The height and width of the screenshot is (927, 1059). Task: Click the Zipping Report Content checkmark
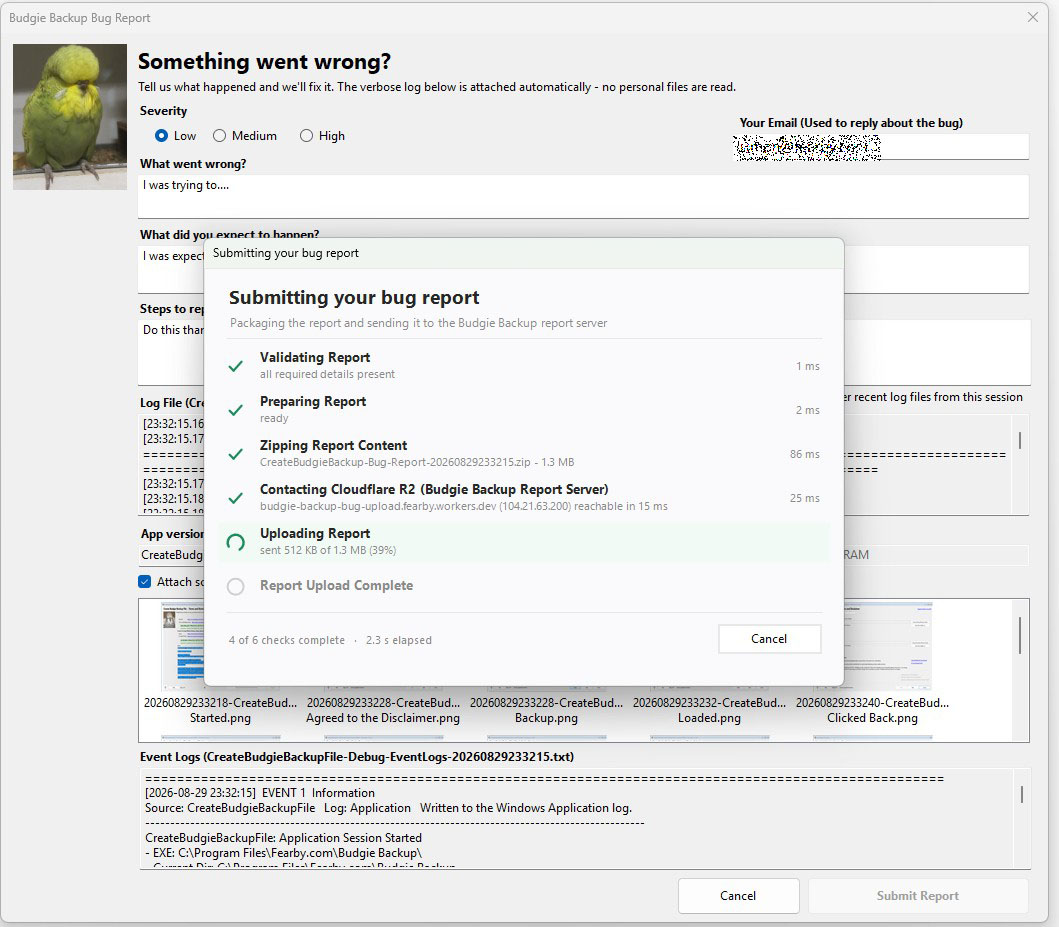pyautogui.click(x=235, y=454)
